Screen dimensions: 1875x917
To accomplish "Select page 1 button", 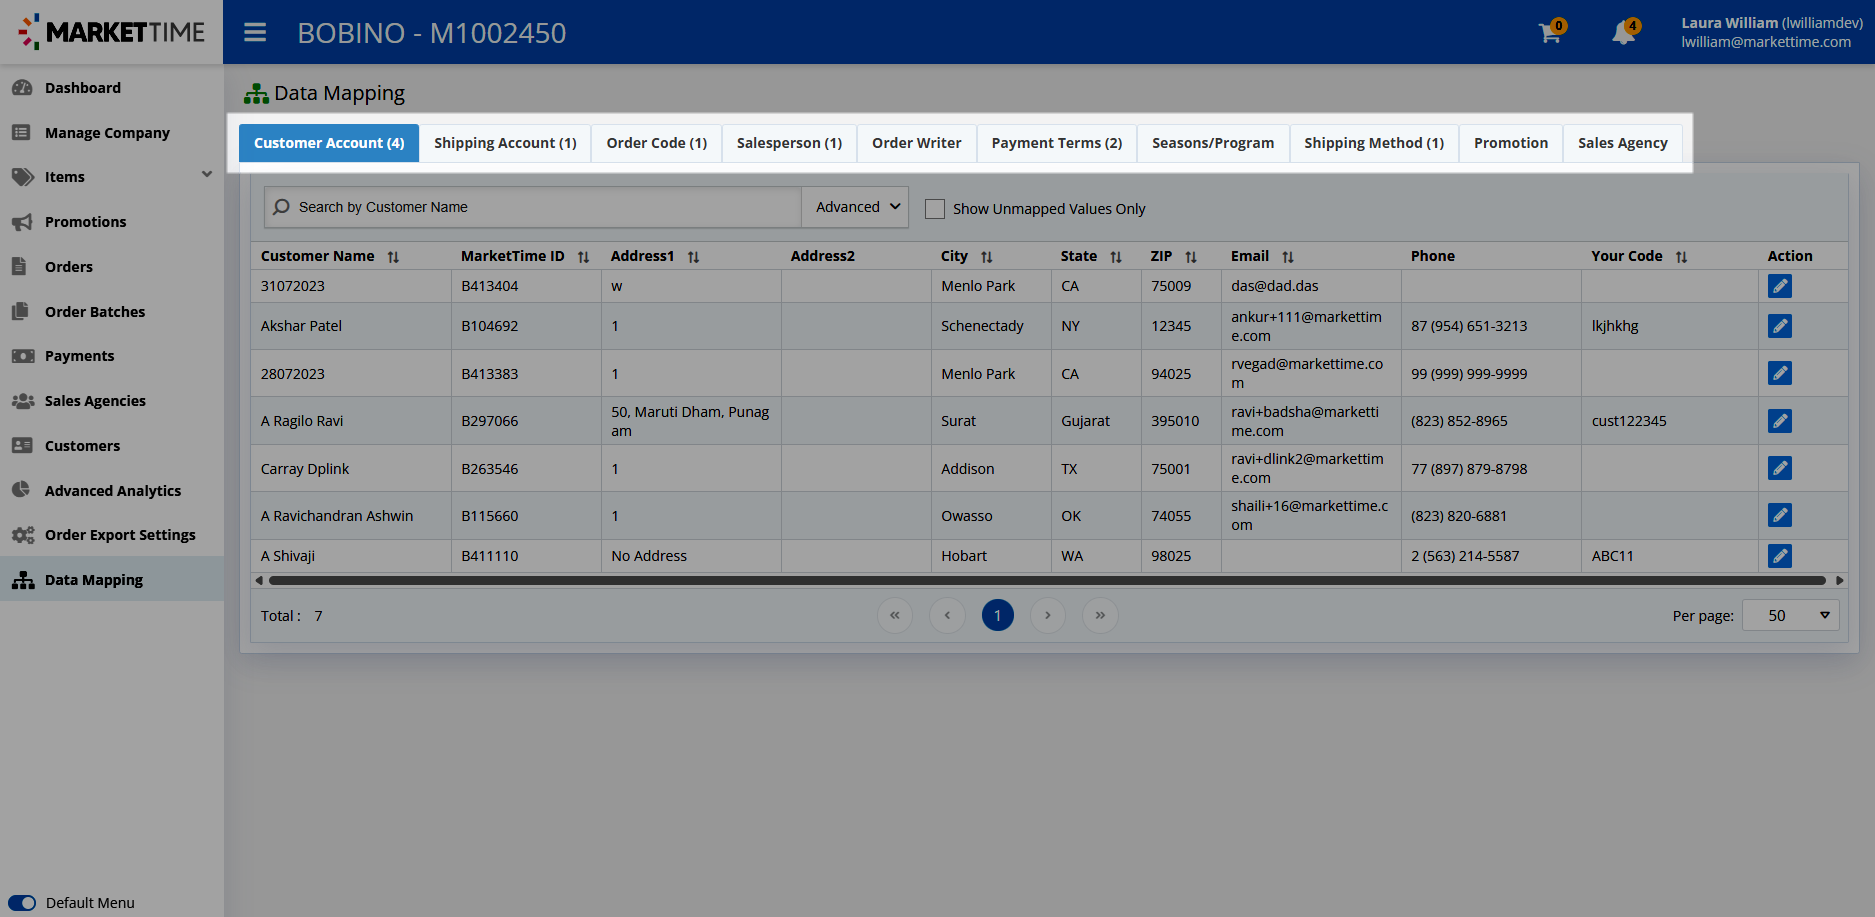I will point(998,615).
